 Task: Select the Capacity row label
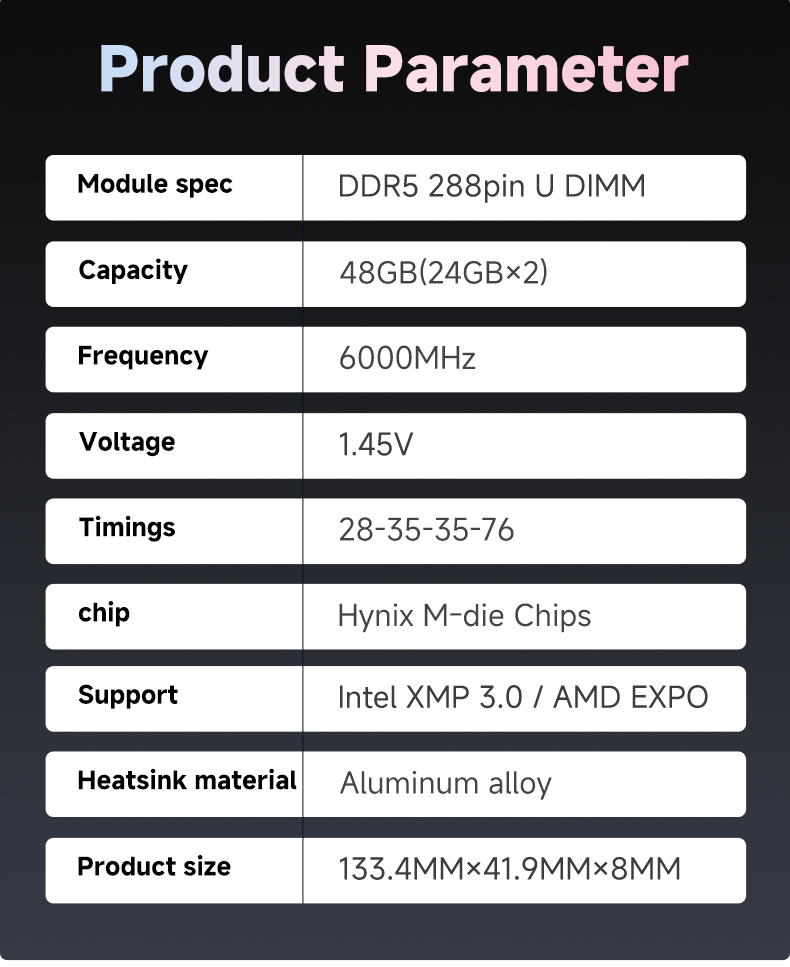click(133, 271)
